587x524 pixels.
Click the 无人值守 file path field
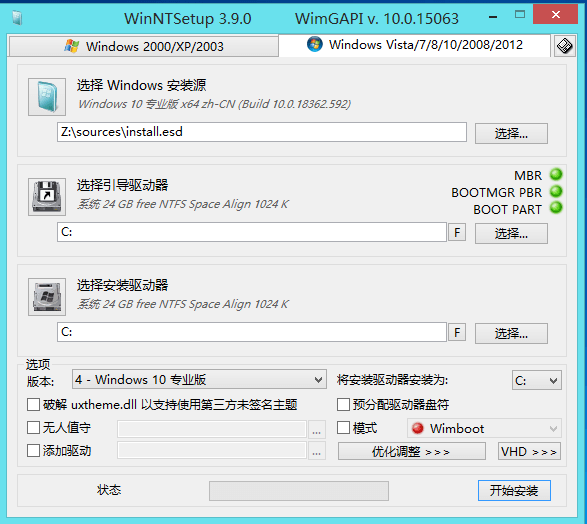click(x=212, y=429)
